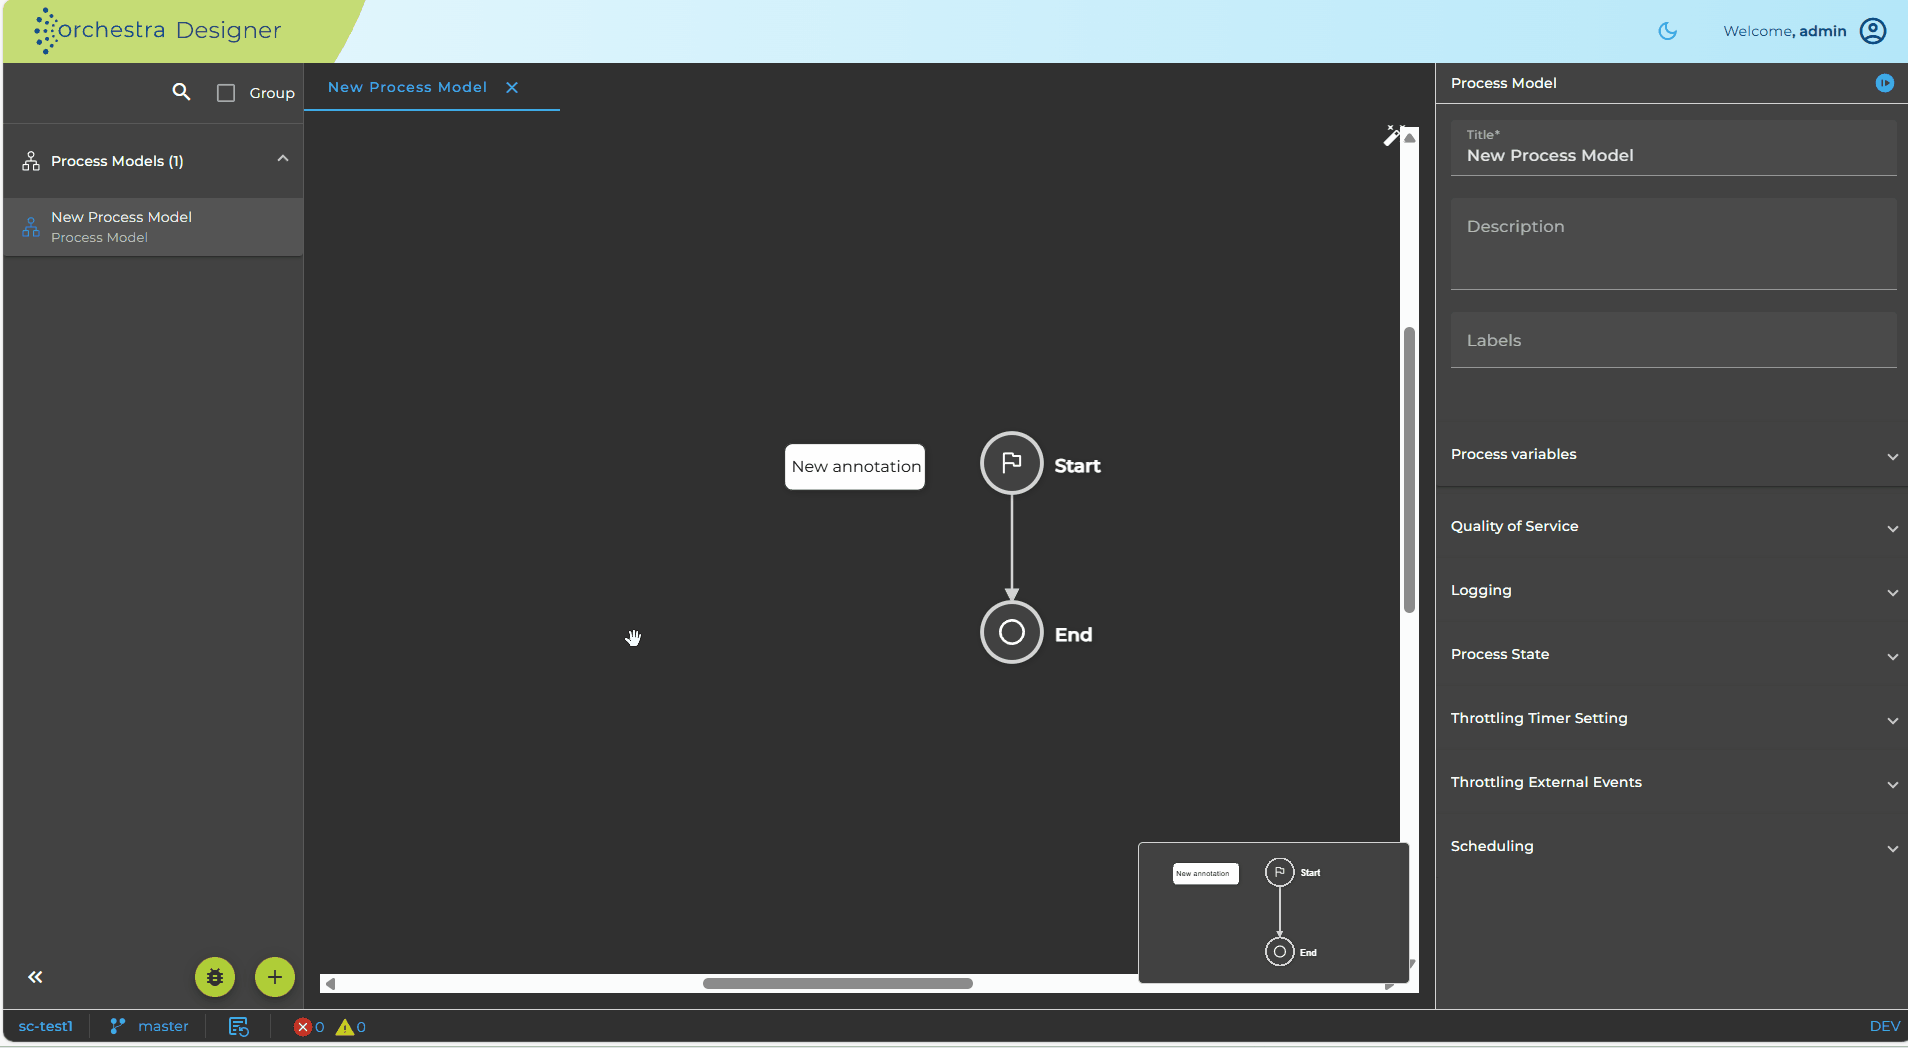Viewport: 1908px width, 1048px height.
Task: Open the admin user profile icon
Action: 1873,31
